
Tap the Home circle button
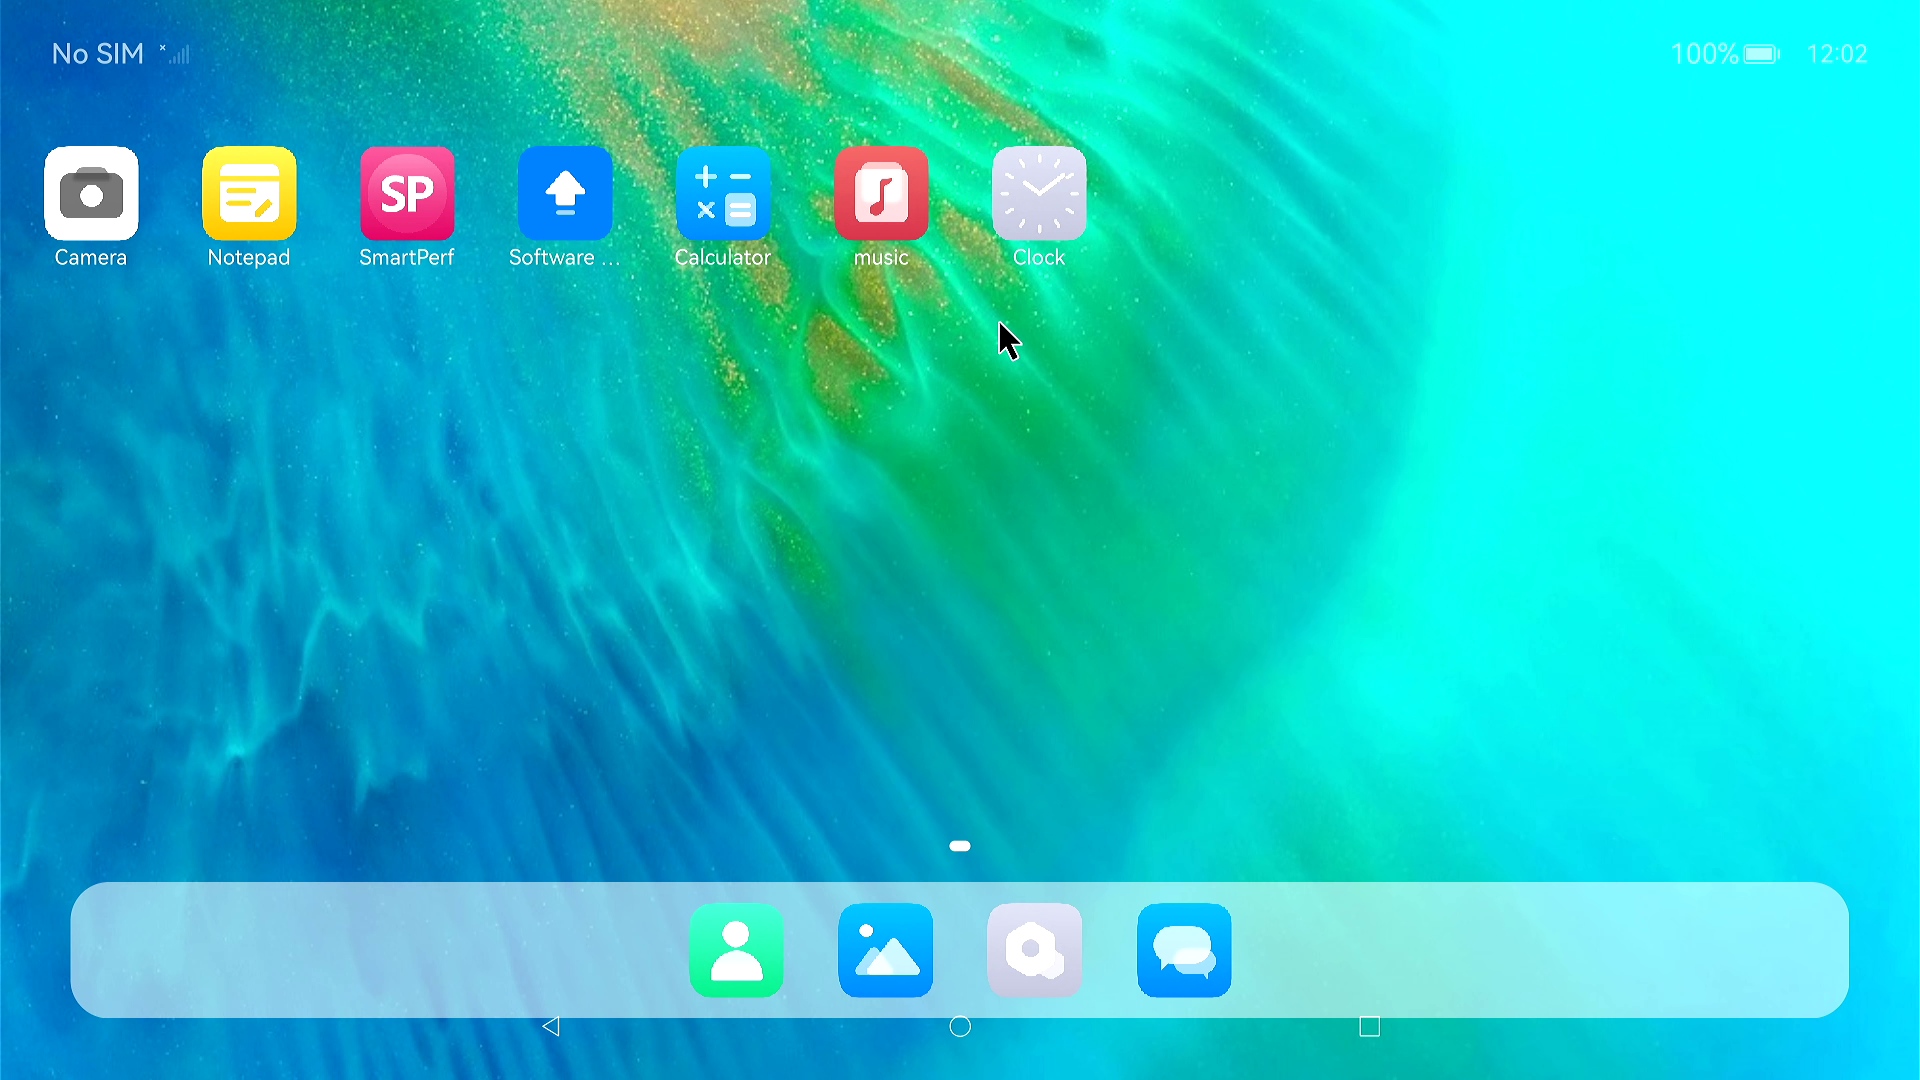960,1027
